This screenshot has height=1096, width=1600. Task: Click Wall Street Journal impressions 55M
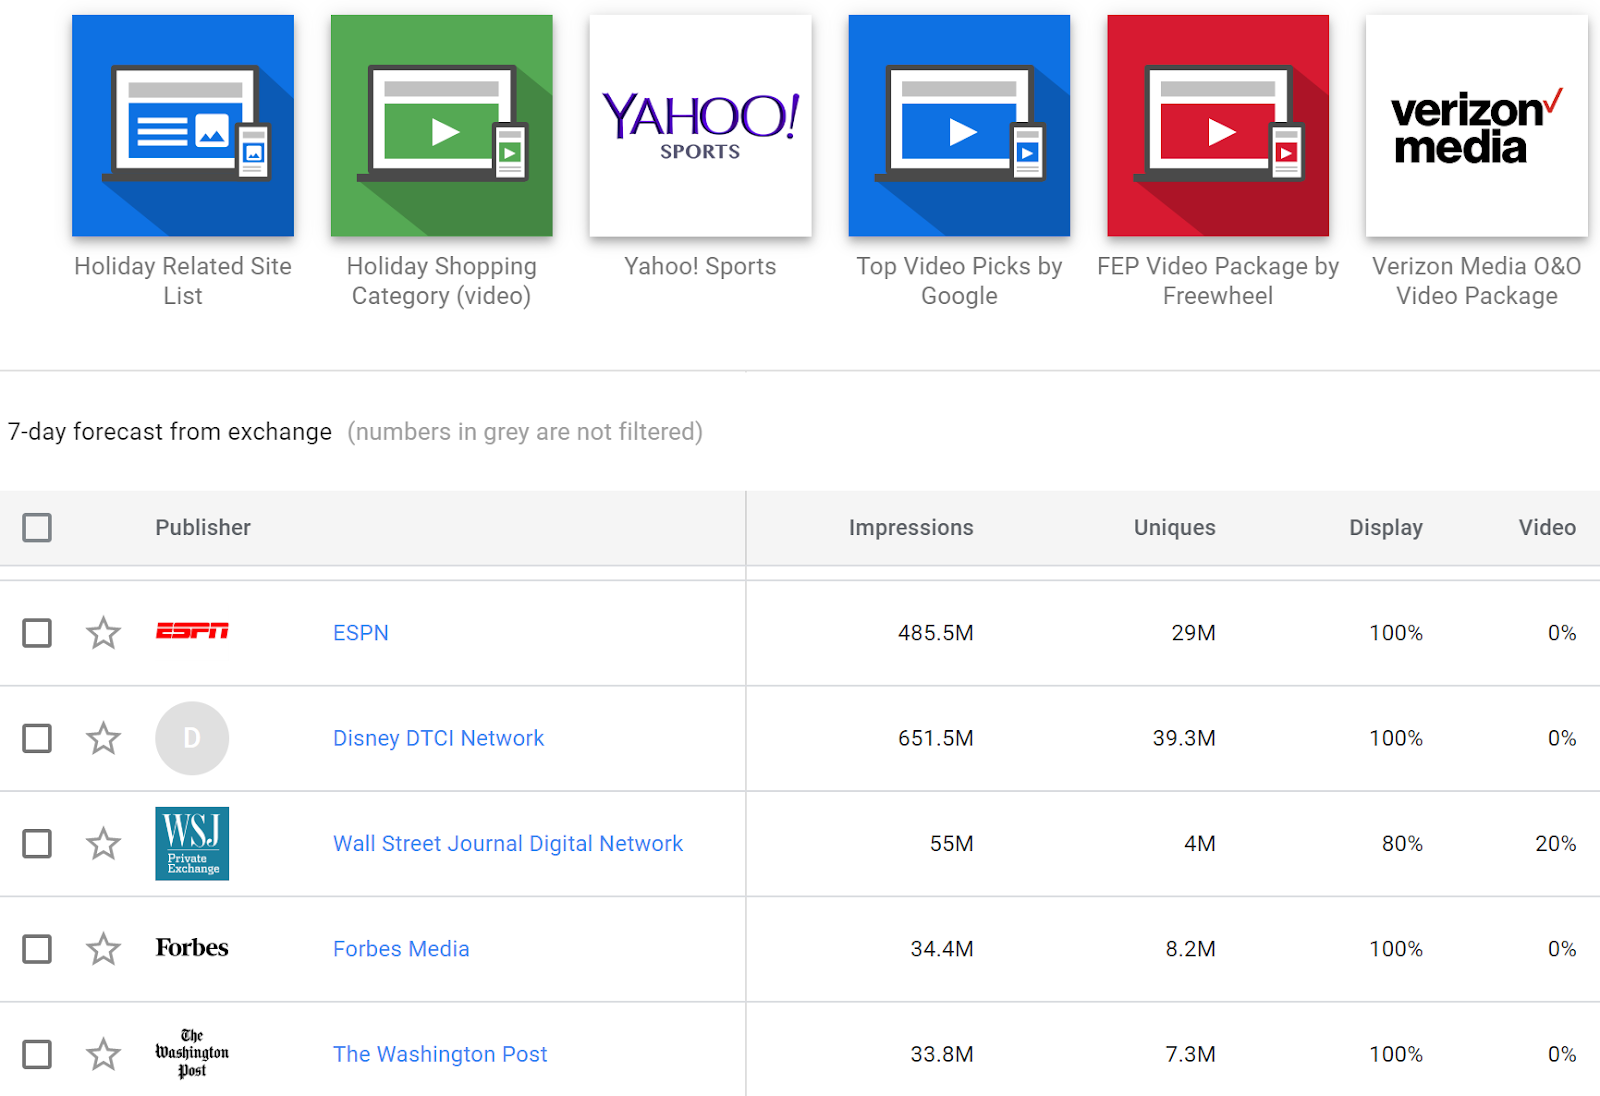952,843
